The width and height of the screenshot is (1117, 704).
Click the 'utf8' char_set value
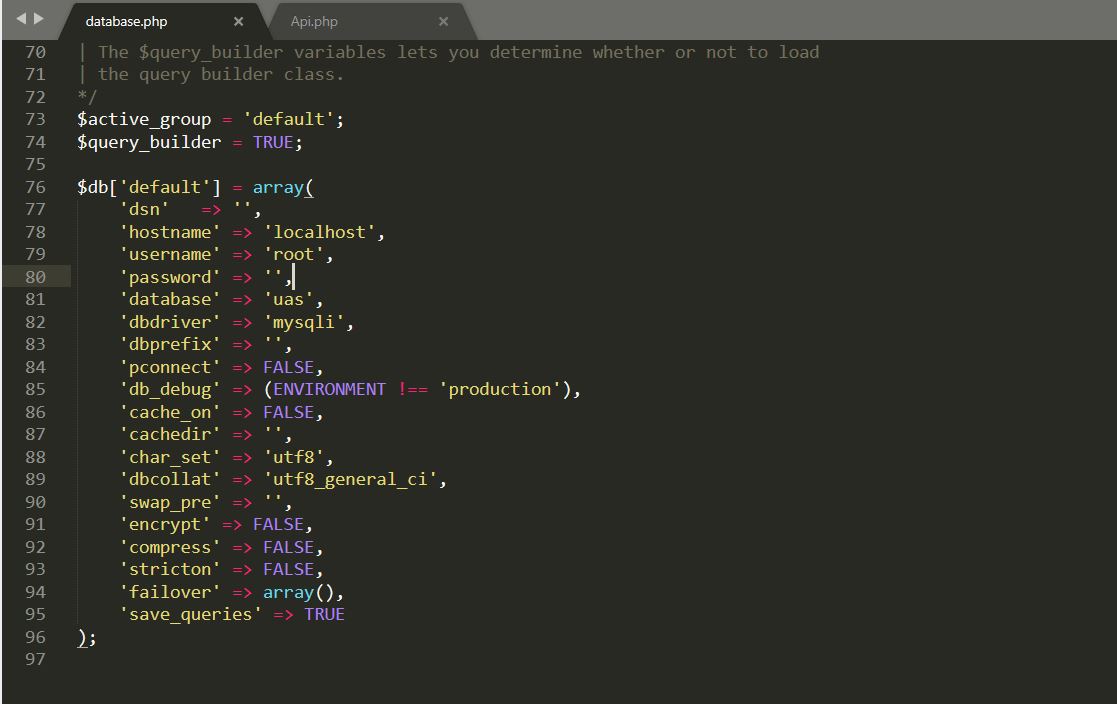pos(293,457)
